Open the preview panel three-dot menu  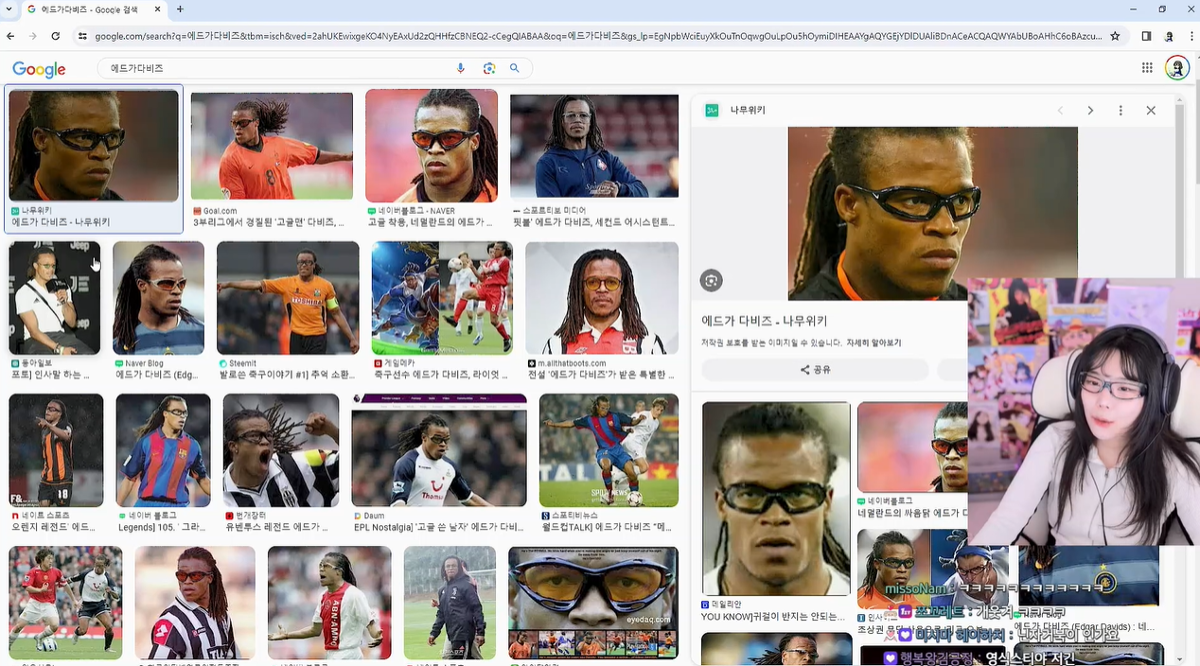pos(1121,110)
